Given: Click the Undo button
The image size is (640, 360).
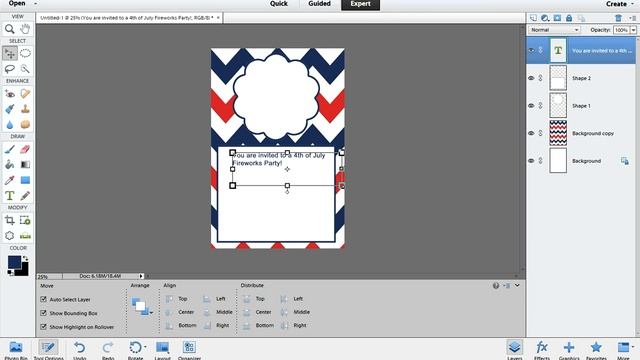Looking at the screenshot, I should [80, 350].
